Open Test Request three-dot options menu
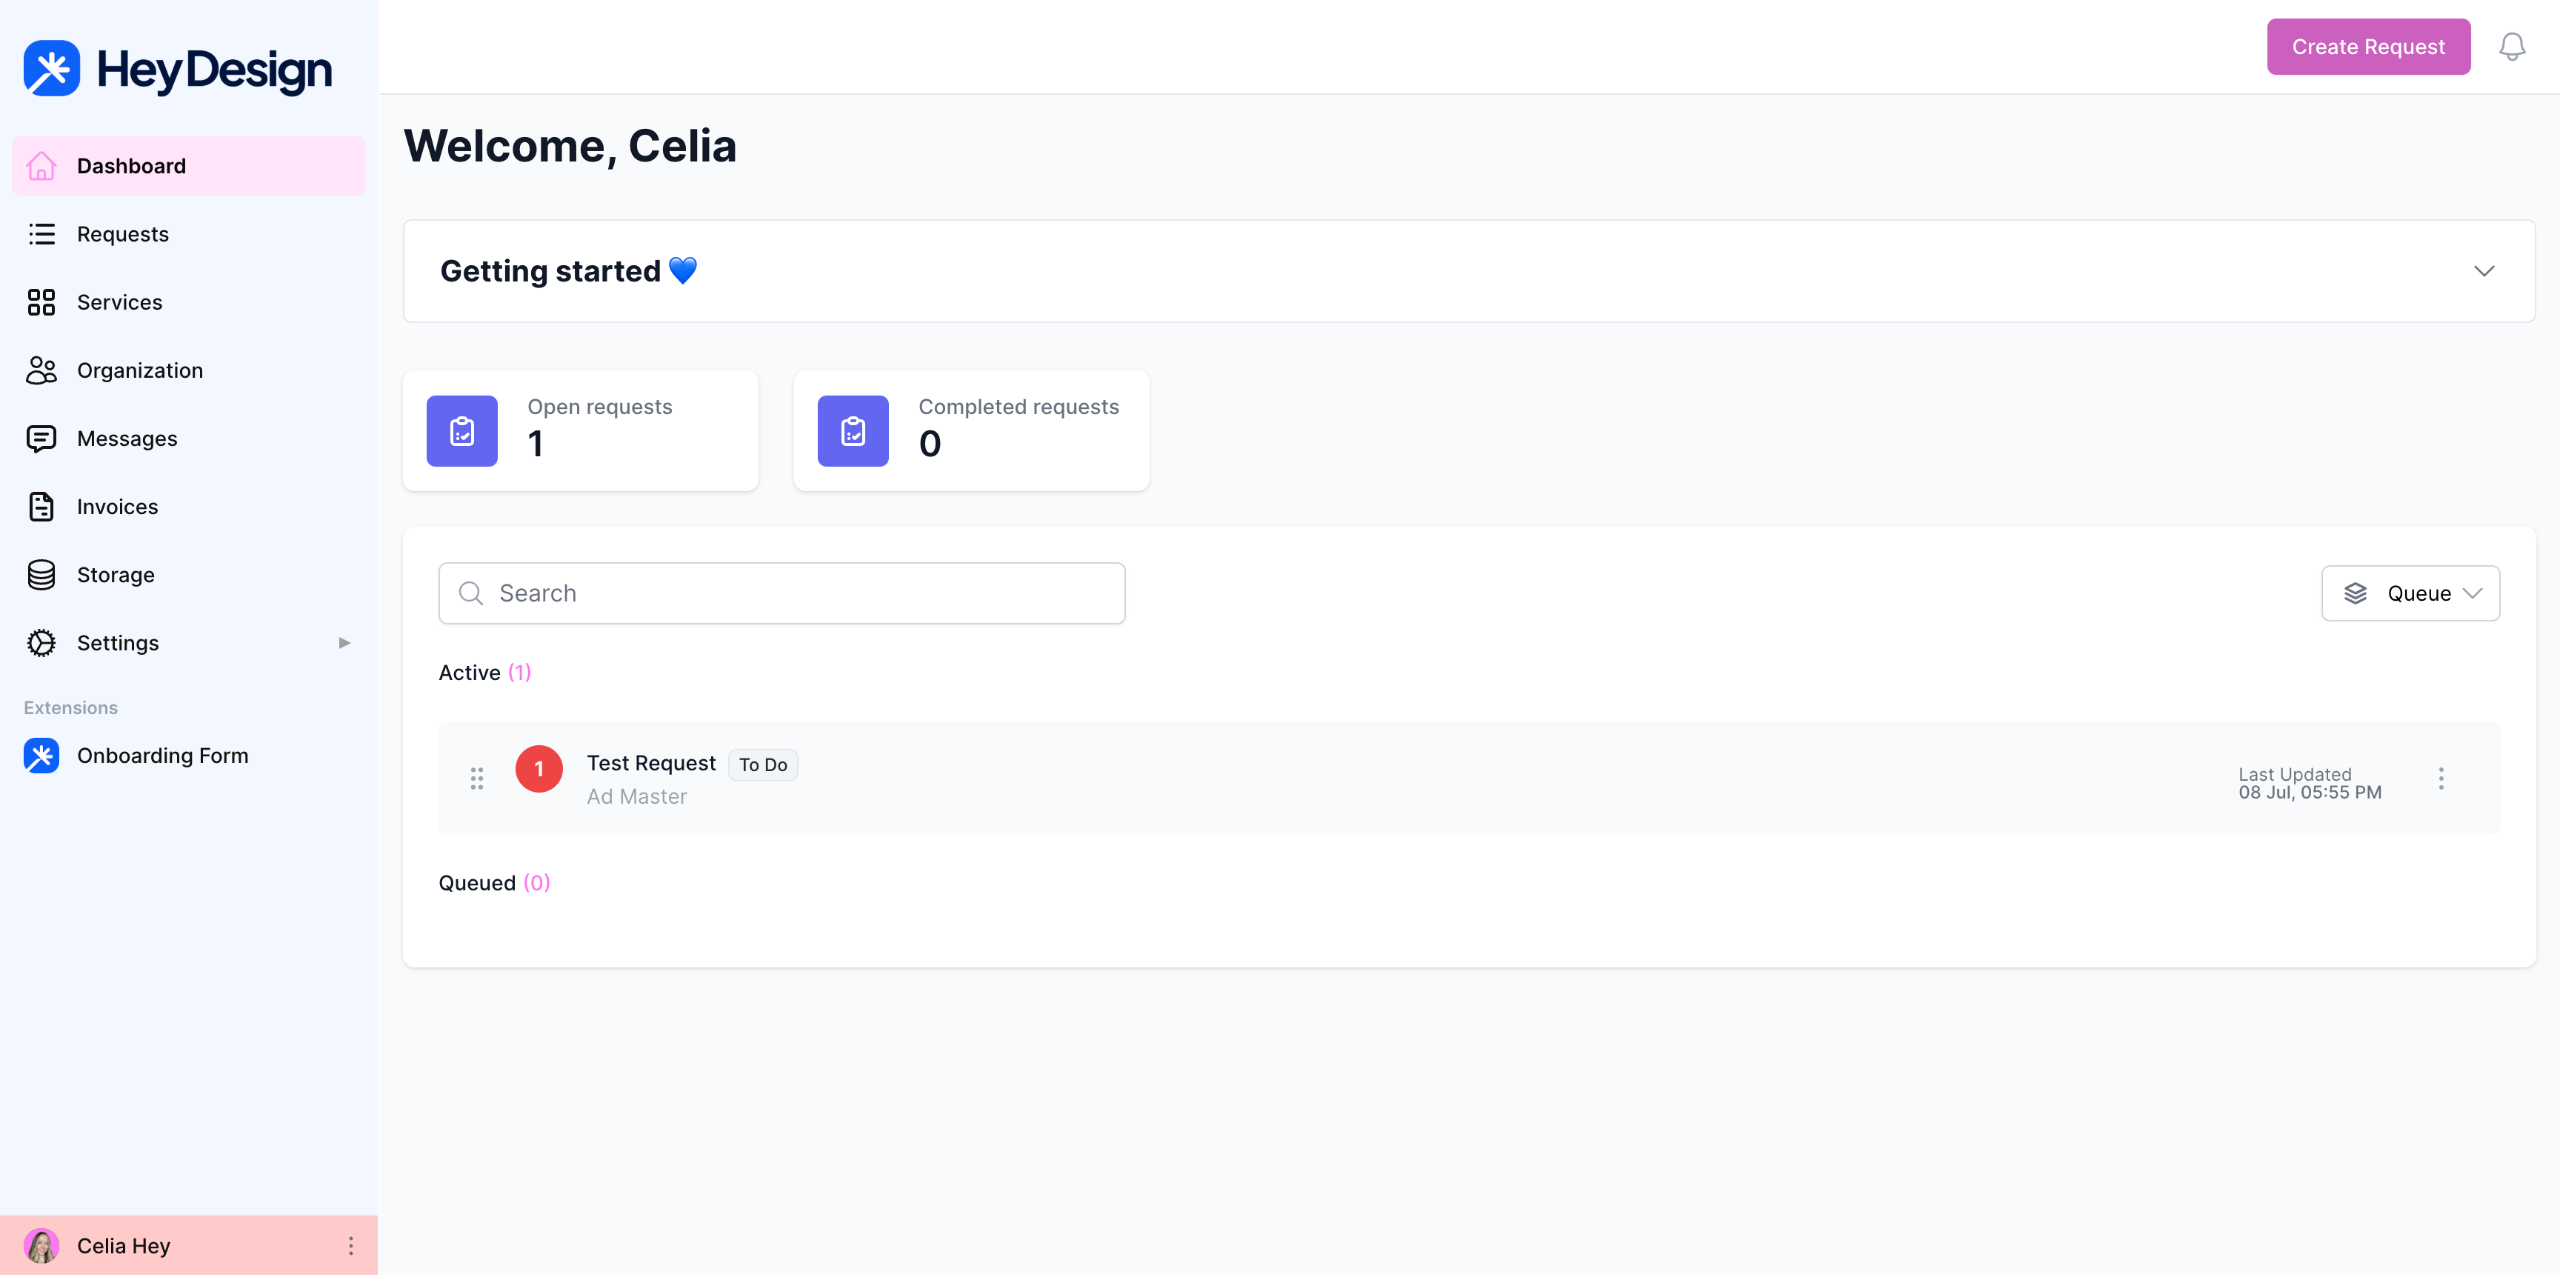 point(2441,778)
